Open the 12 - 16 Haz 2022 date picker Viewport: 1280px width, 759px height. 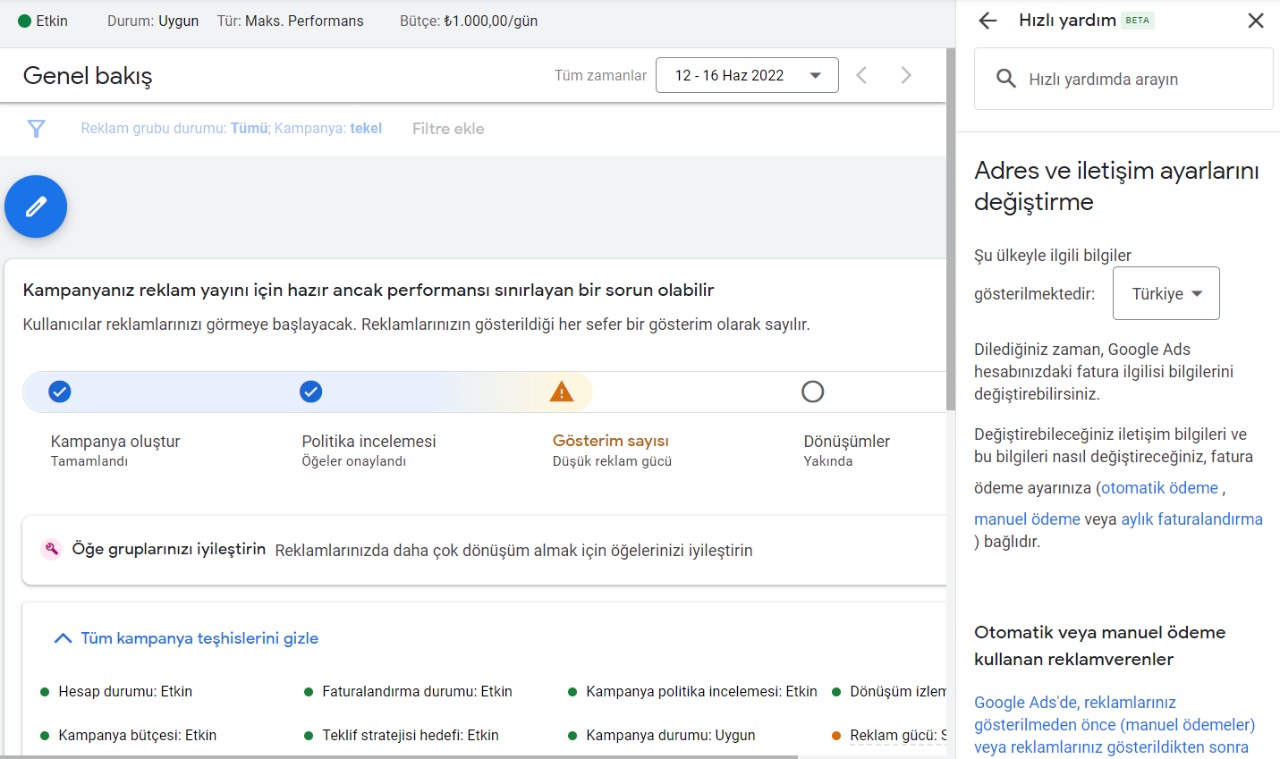point(747,75)
